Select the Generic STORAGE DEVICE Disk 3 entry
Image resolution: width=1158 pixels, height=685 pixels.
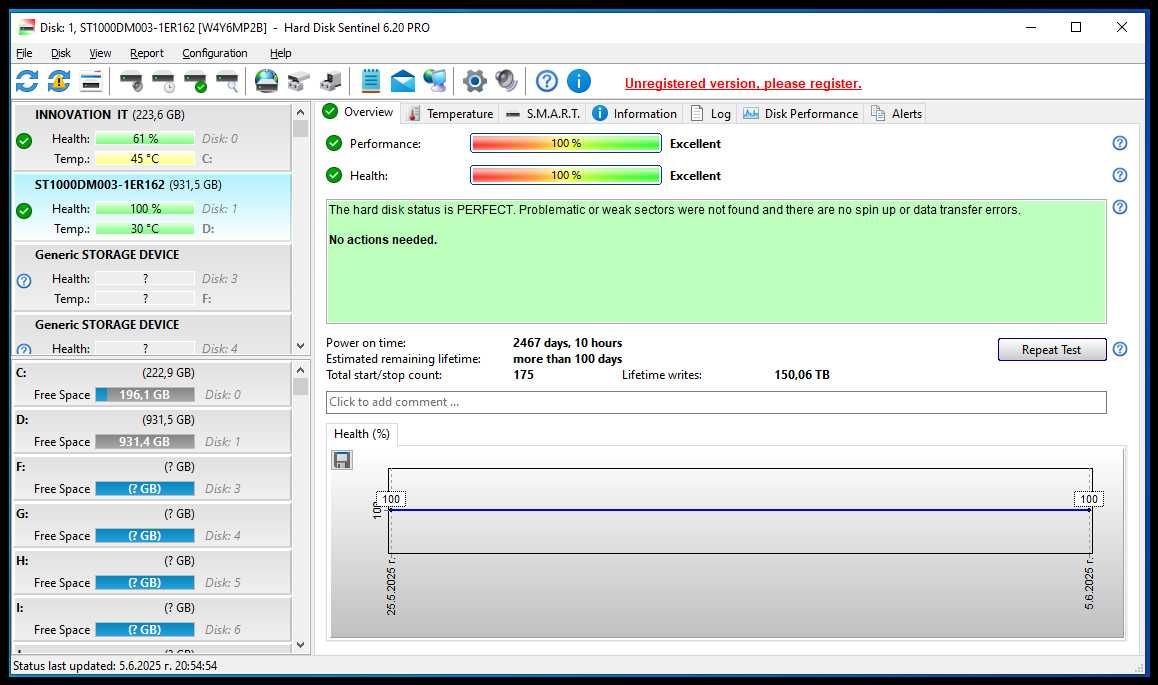coord(152,278)
